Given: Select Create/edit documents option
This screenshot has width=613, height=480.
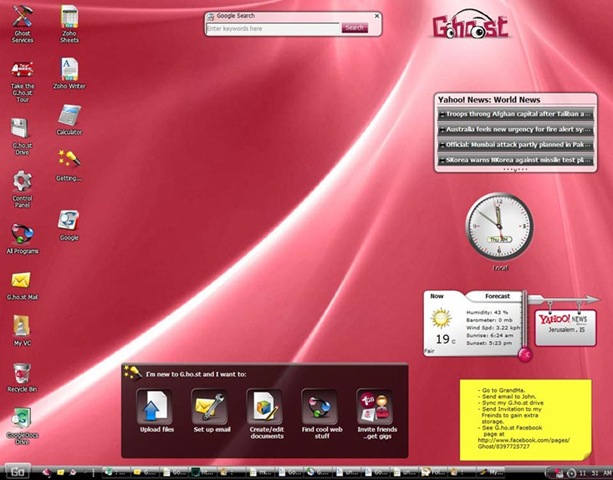Looking at the screenshot, I should coord(265,407).
